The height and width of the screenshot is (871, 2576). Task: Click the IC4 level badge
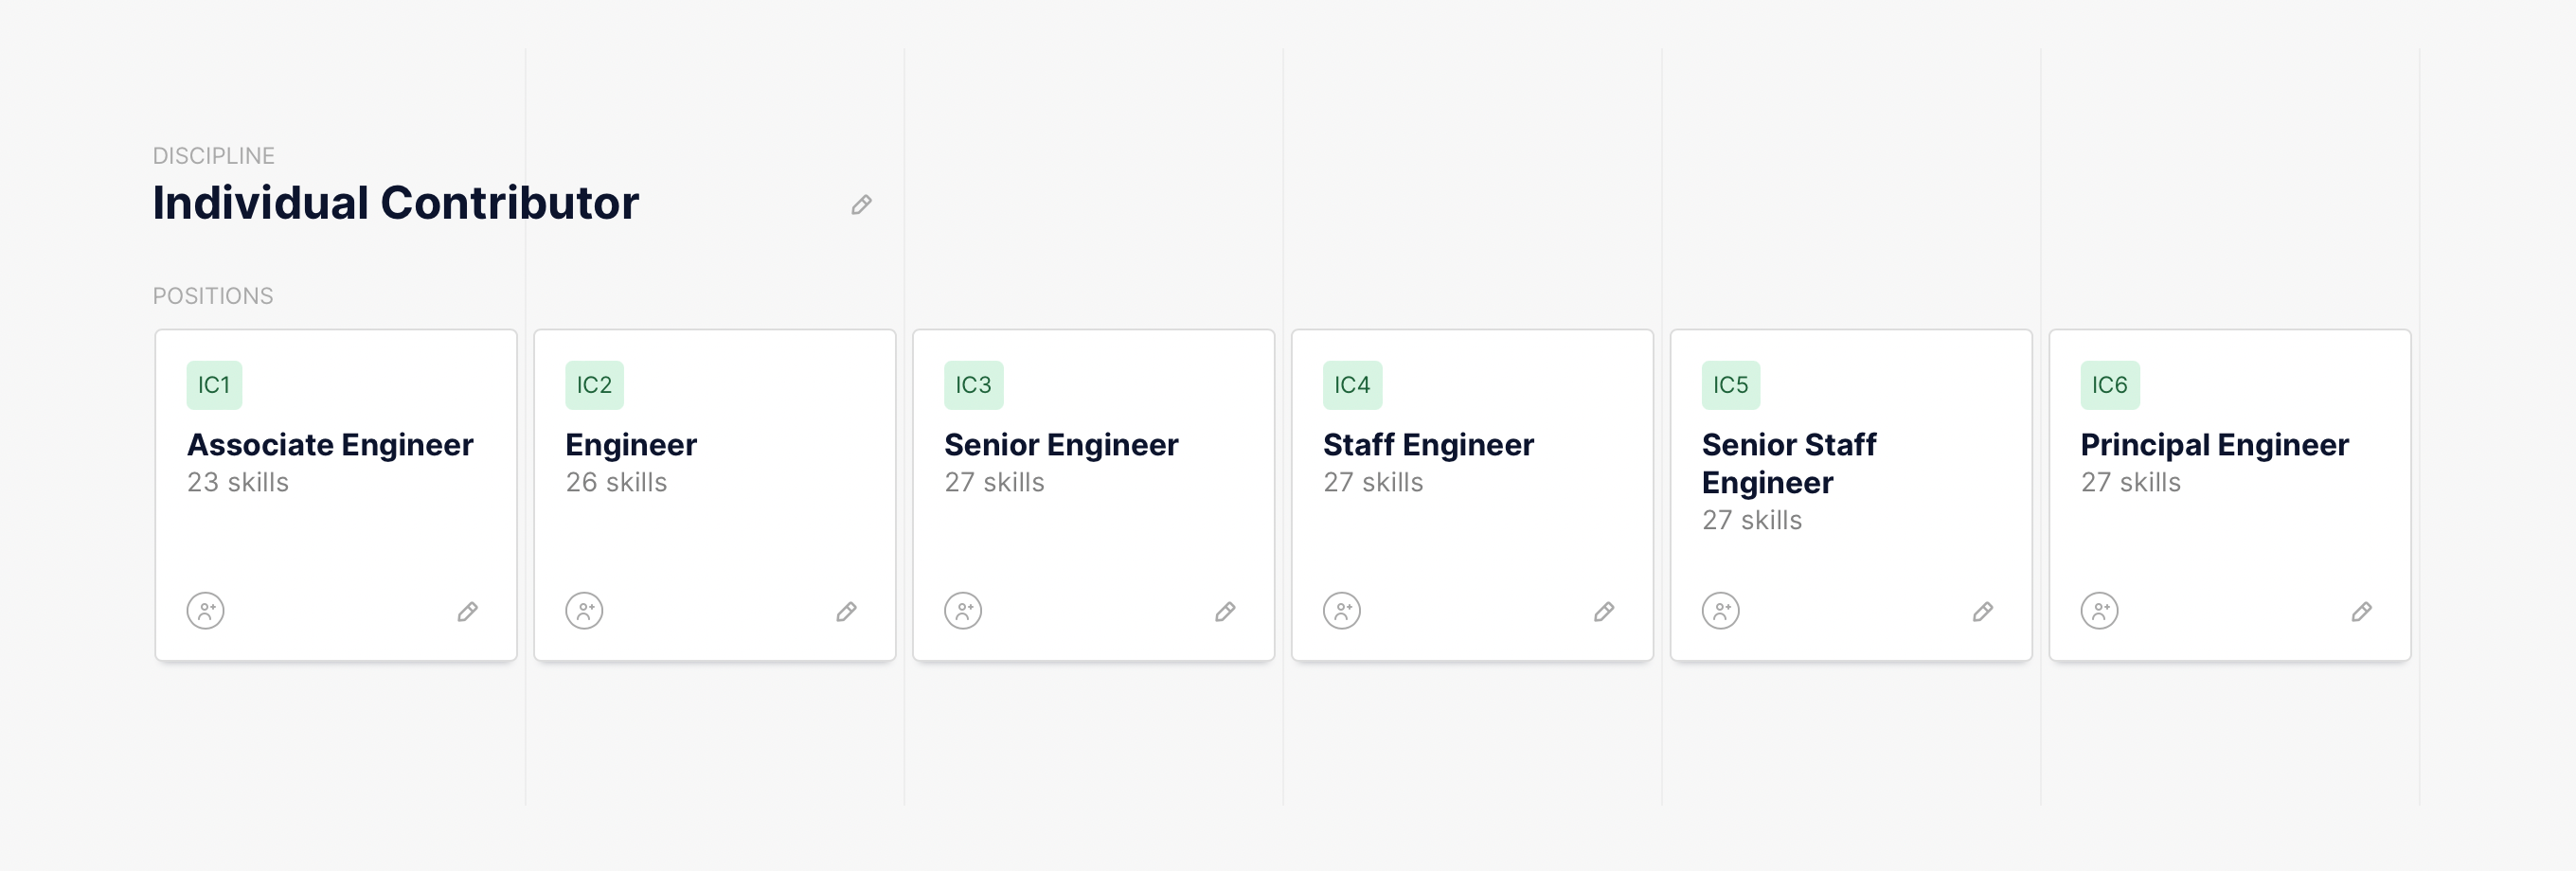pos(1352,385)
